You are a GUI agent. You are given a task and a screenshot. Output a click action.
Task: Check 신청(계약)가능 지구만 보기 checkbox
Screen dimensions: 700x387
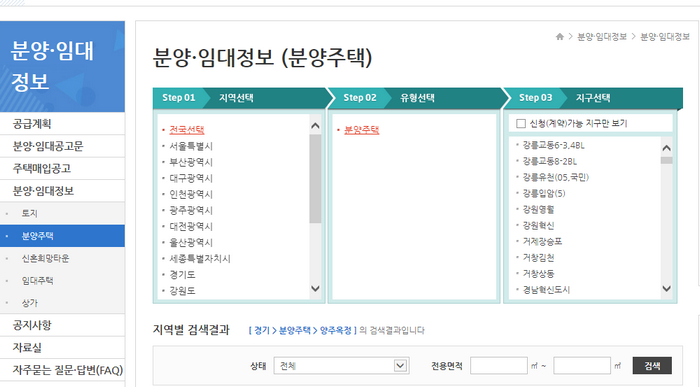click(x=521, y=124)
